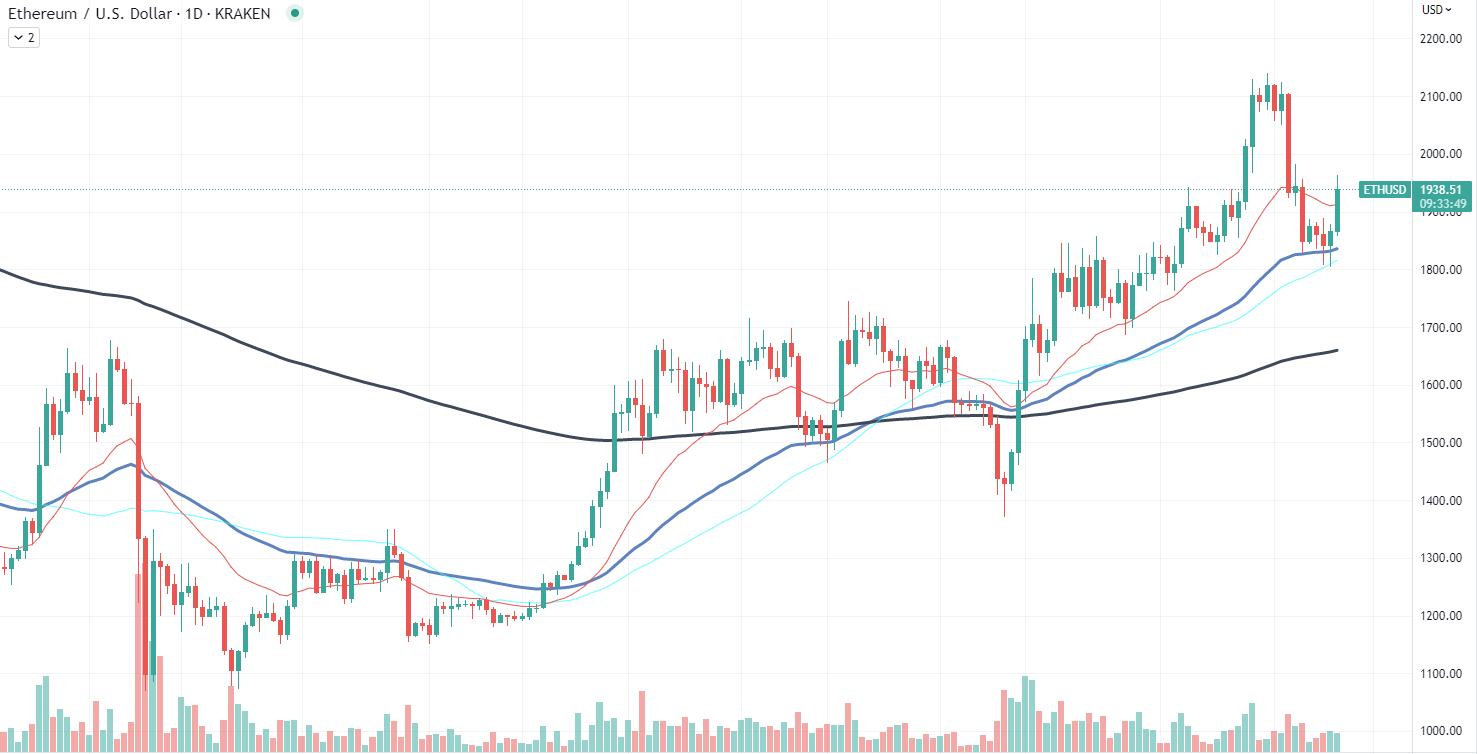Screen dimensions: 1477x754
Task: Click the 2000.00 price axis label
Action: pyautogui.click(x=1441, y=154)
